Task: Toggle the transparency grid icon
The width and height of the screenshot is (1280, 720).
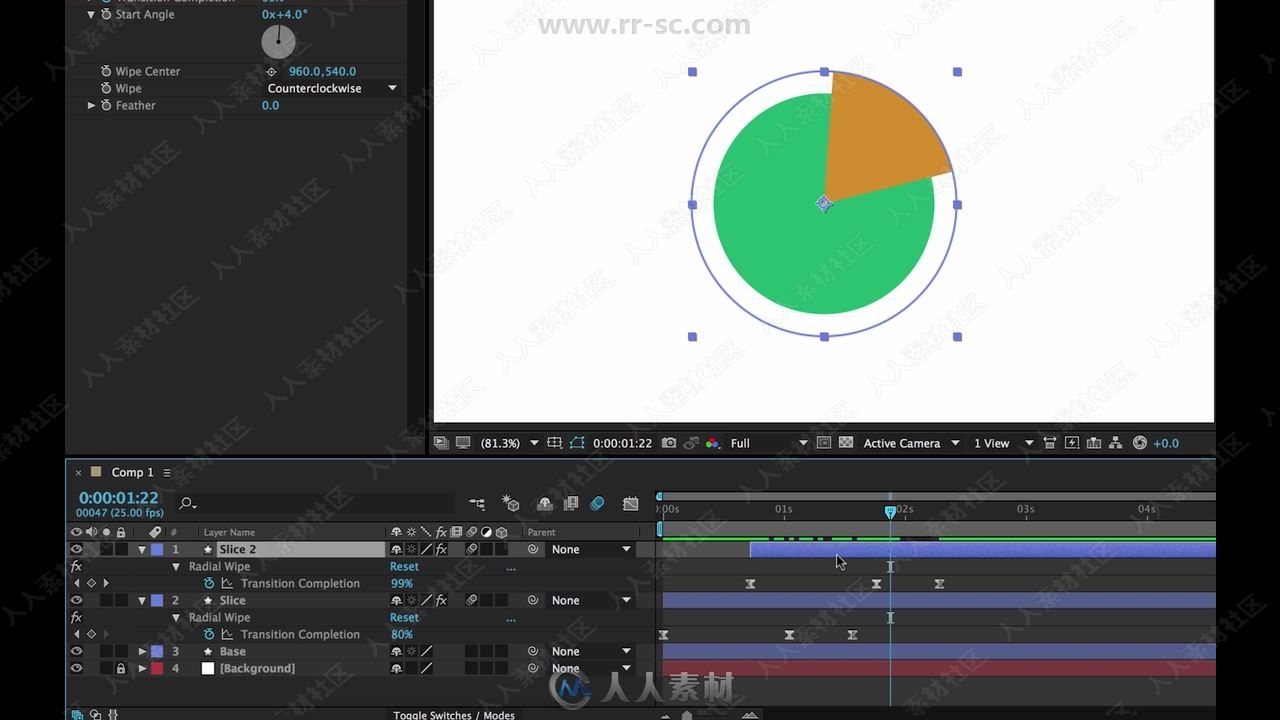Action: tap(846, 443)
